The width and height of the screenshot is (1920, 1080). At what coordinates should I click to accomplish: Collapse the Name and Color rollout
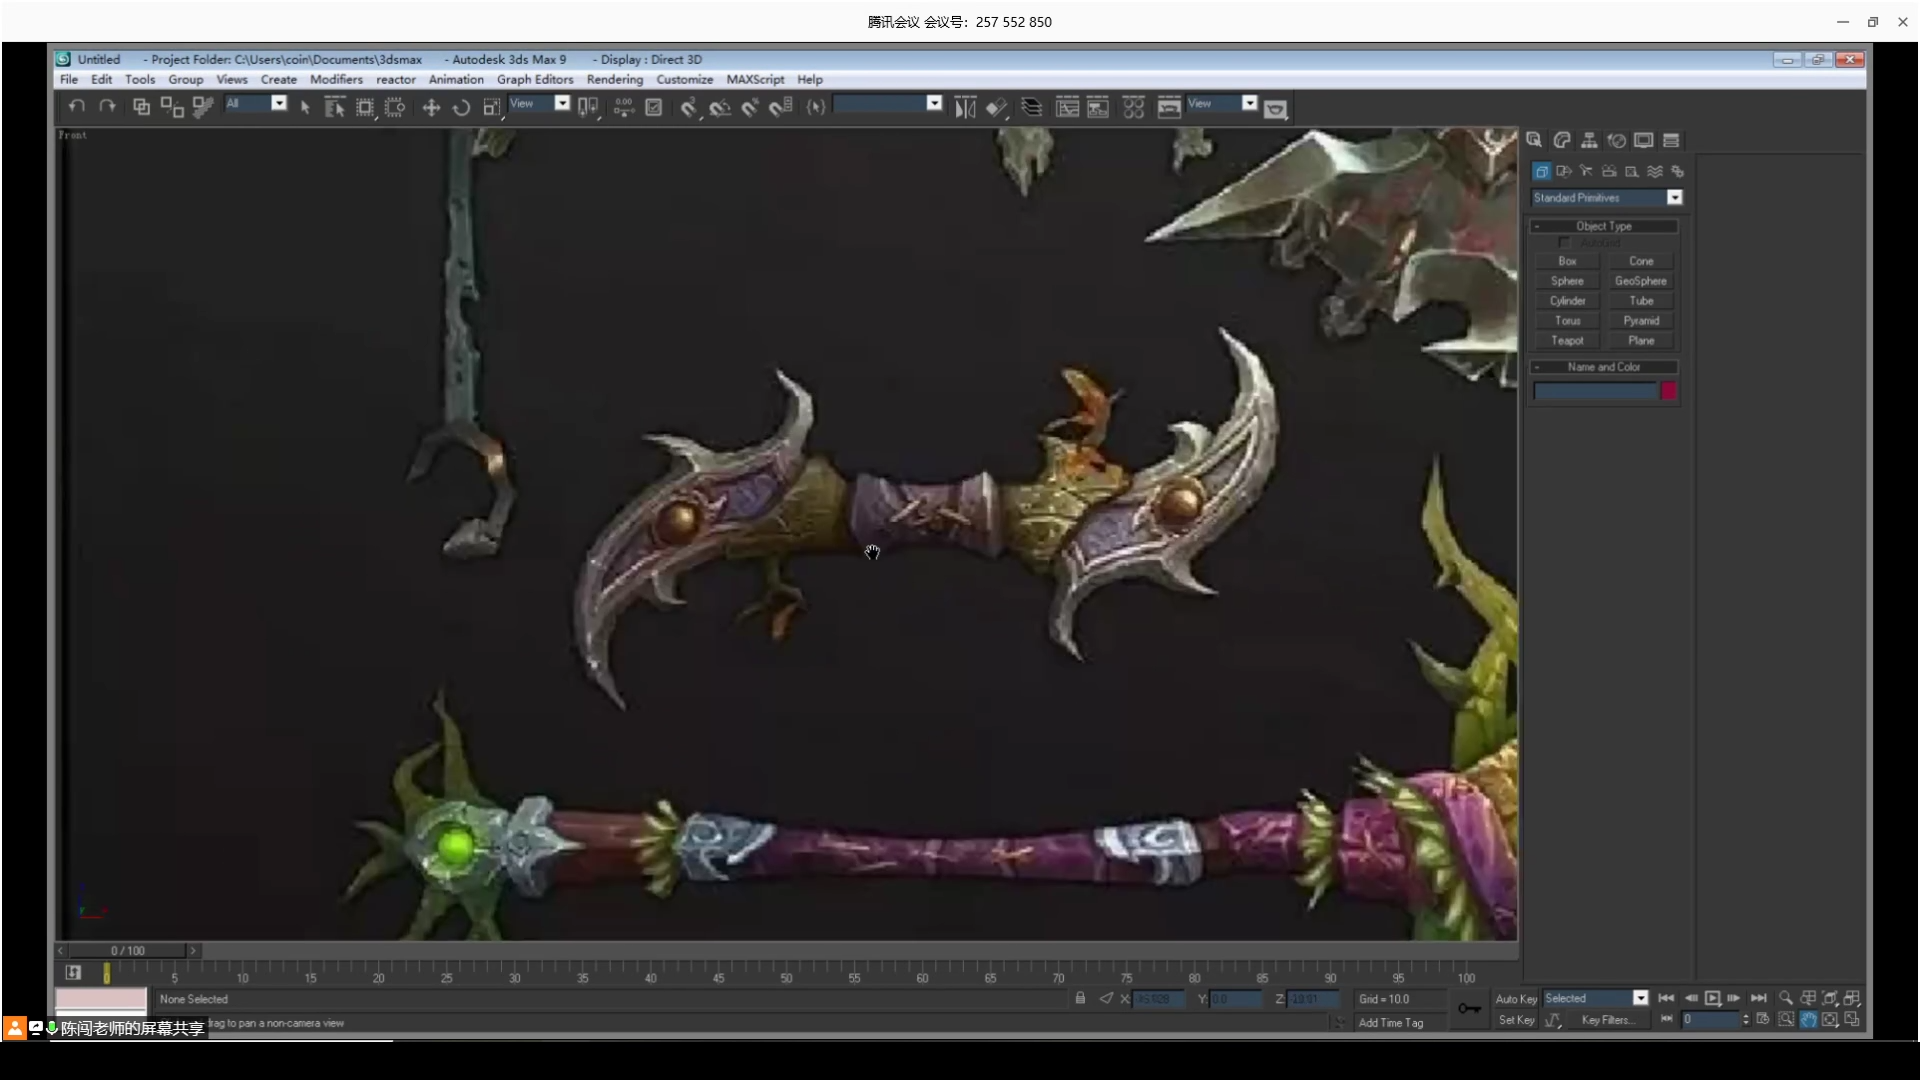tap(1604, 367)
